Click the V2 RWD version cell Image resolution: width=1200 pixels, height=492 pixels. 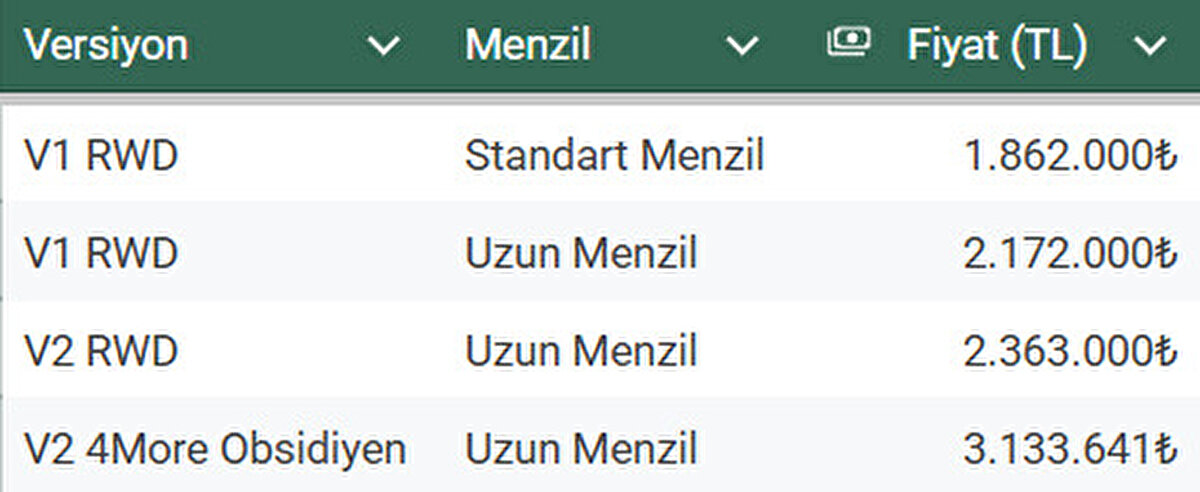(100, 352)
